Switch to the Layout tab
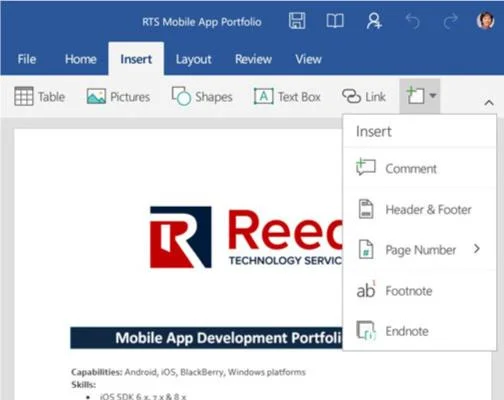Viewport: 504px width, 400px height. (x=194, y=59)
